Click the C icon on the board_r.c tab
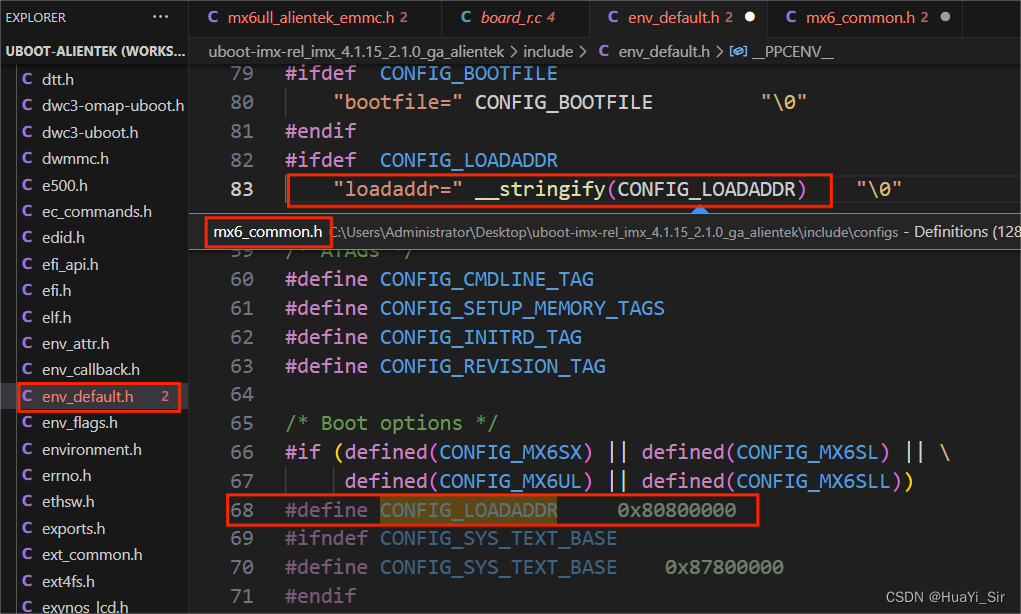 pyautogui.click(x=466, y=17)
